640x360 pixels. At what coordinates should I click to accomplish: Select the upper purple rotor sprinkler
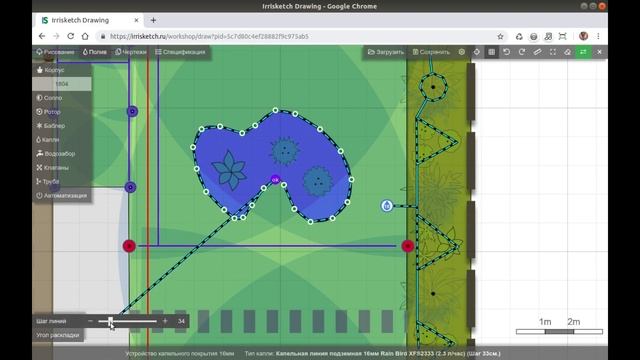pyautogui.click(x=132, y=111)
